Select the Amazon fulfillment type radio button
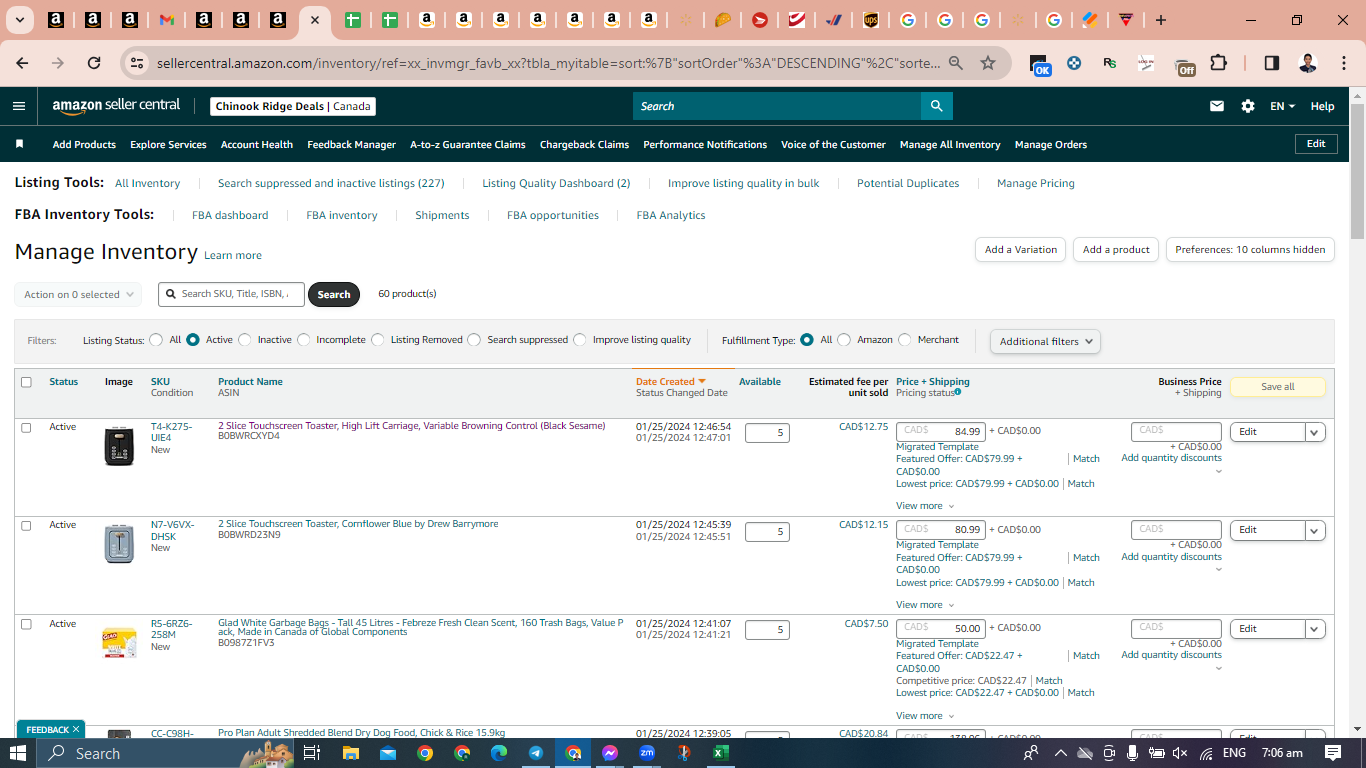1366x768 pixels. (844, 340)
